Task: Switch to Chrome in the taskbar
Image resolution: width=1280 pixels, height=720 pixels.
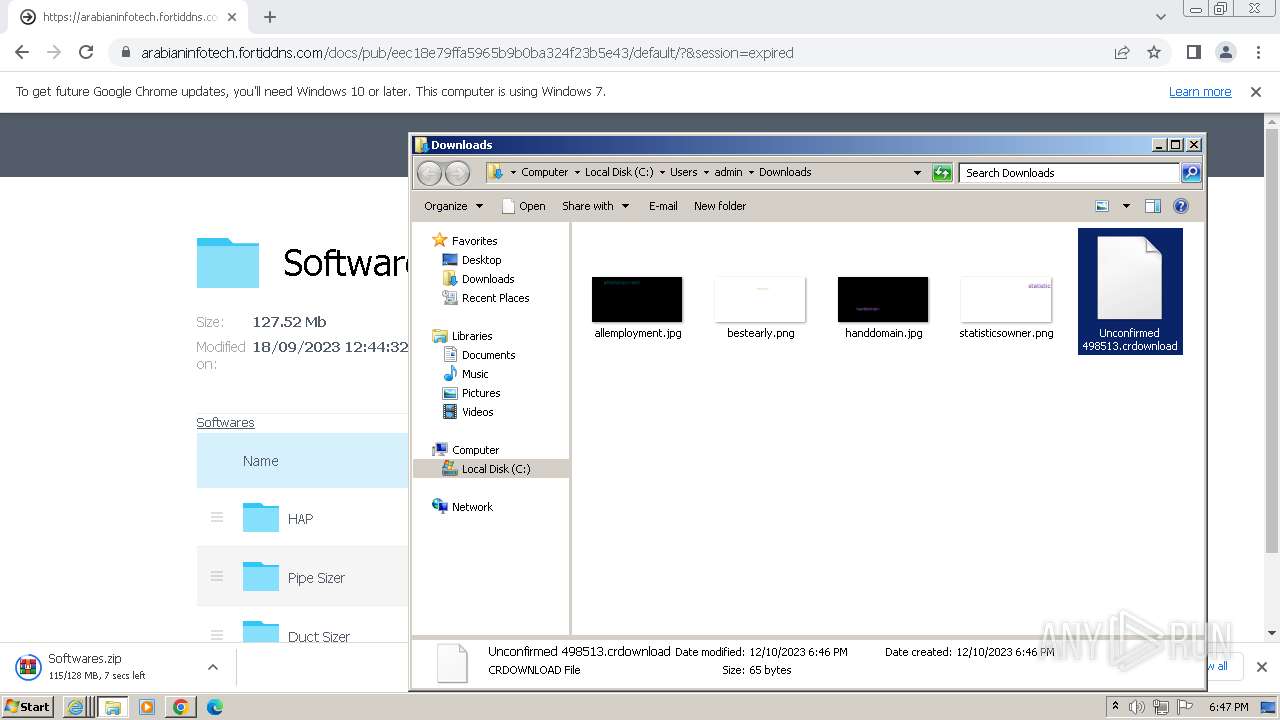Action: click(x=180, y=707)
